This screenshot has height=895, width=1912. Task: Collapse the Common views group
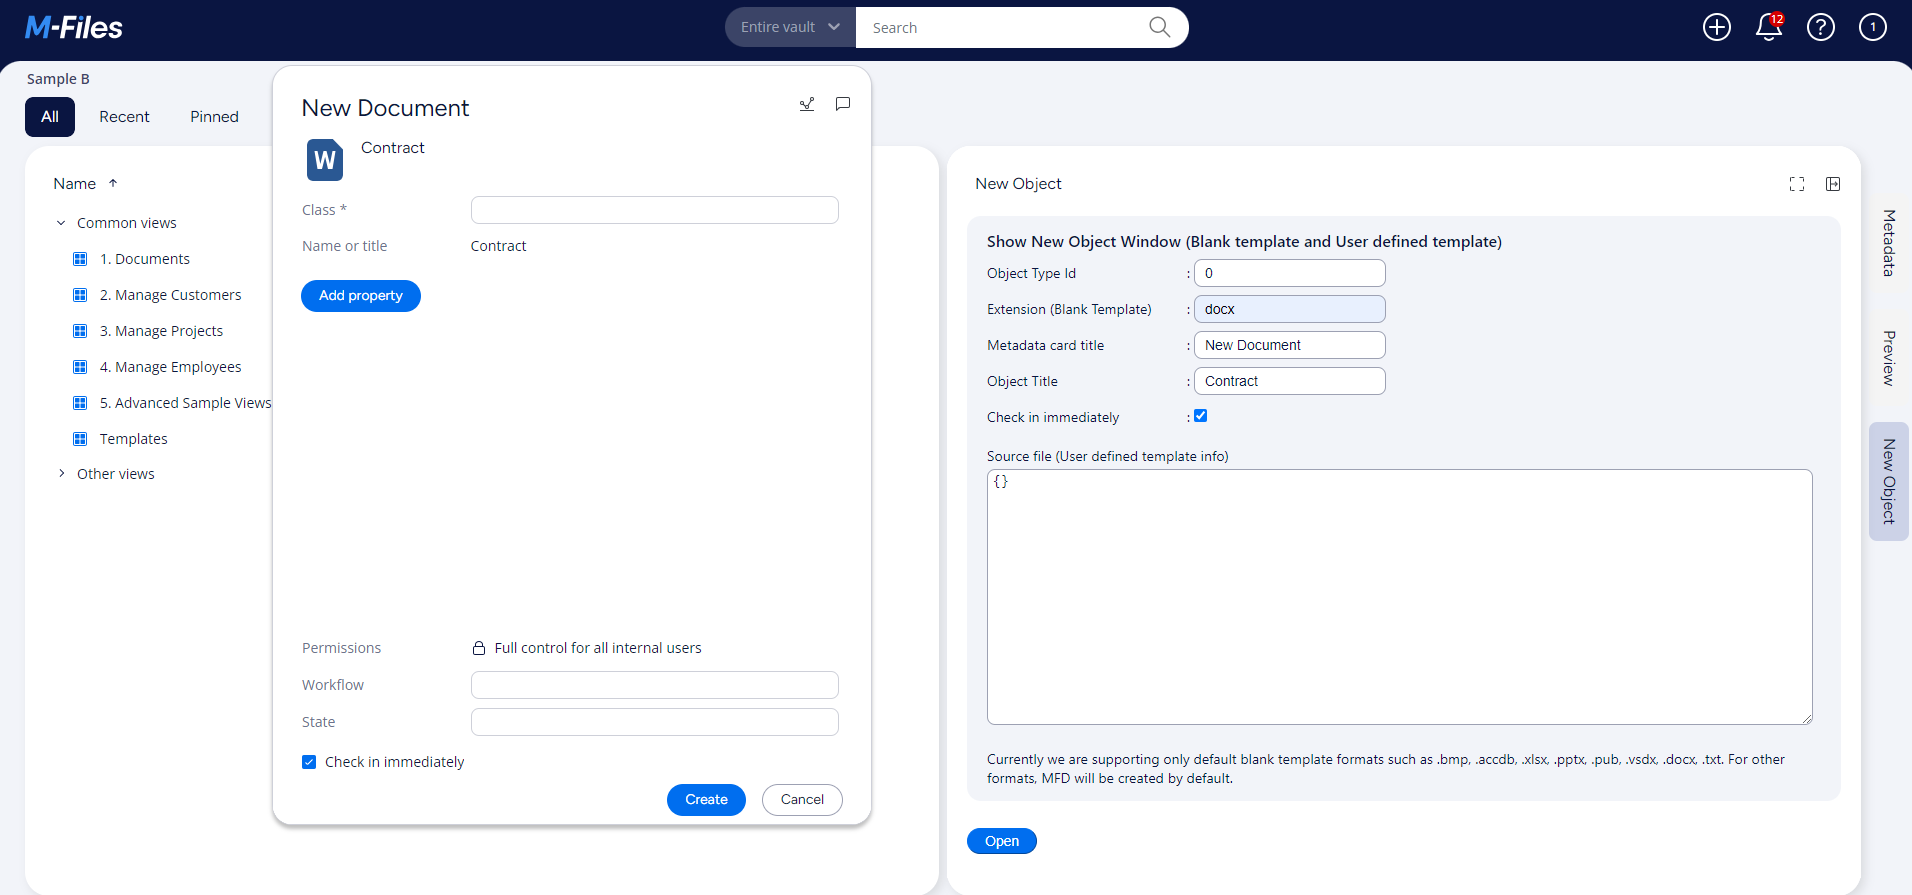tap(61, 223)
